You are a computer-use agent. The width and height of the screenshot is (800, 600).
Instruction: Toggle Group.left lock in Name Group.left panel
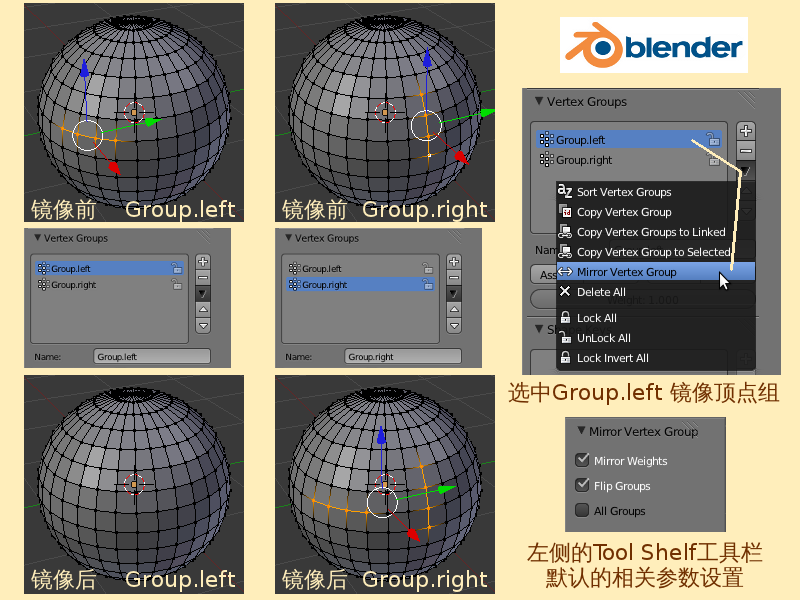click(x=177, y=268)
